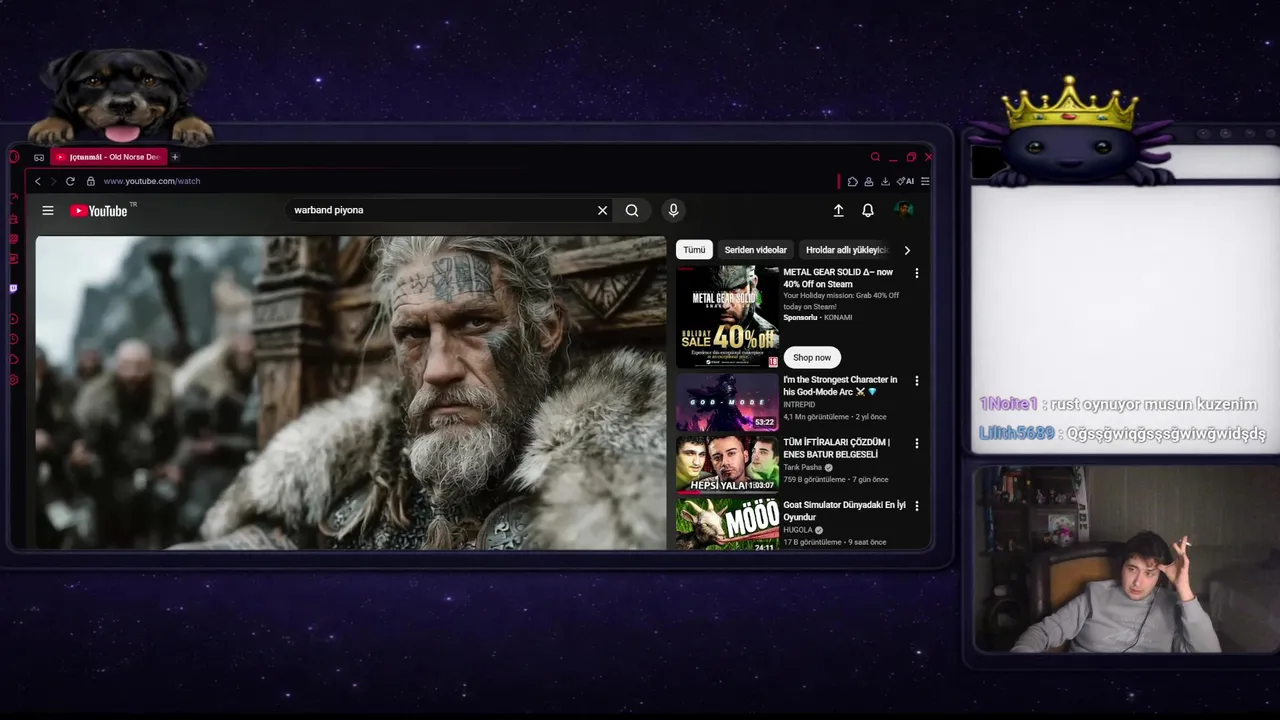Viewport: 1280px width, 720px height.
Task: Open more options for Goat Simulator video
Action: [x=916, y=506]
